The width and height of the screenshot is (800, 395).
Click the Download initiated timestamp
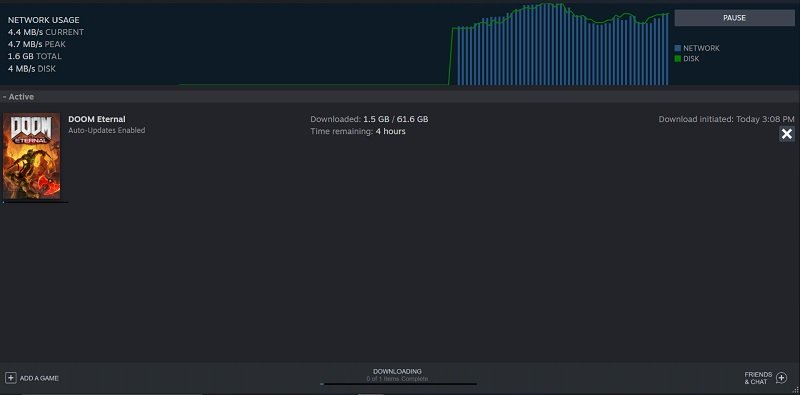pyautogui.click(x=726, y=119)
